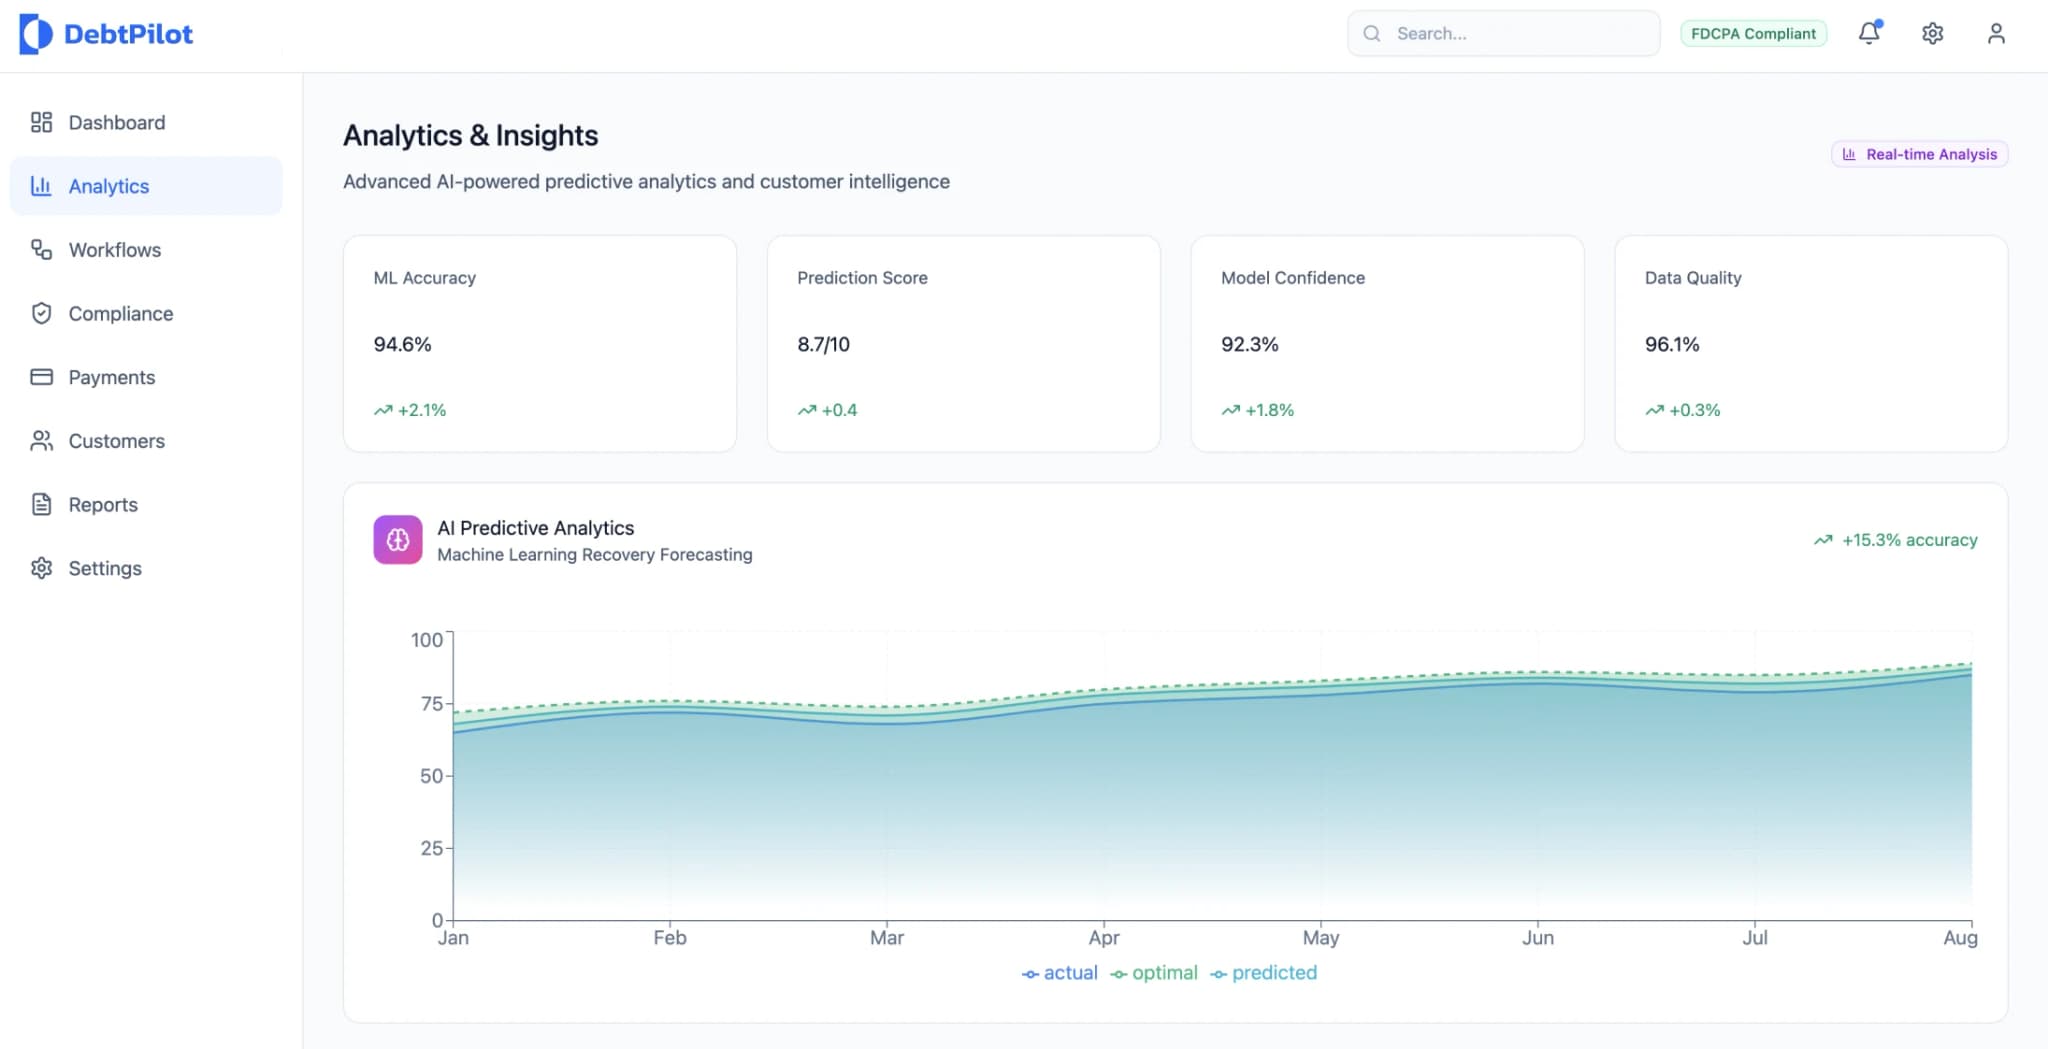The height and width of the screenshot is (1049, 2048).
Task: Click the Real-time Analysis badge
Action: [1919, 154]
